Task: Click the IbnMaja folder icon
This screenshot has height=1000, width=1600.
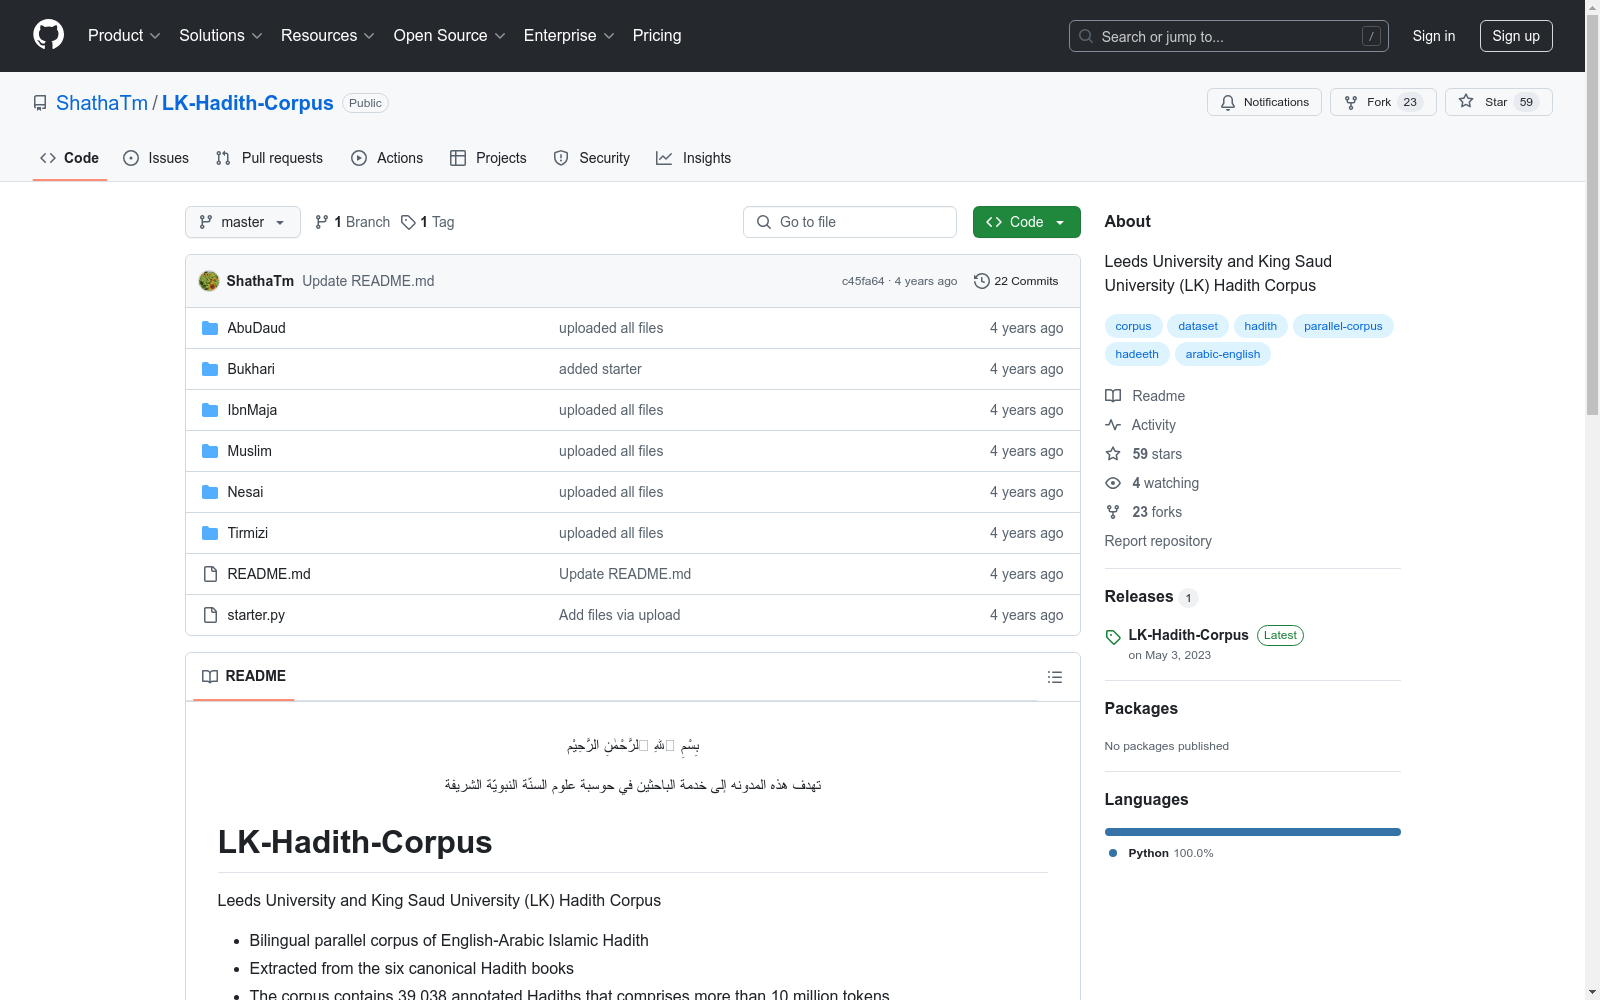Action: [210, 410]
